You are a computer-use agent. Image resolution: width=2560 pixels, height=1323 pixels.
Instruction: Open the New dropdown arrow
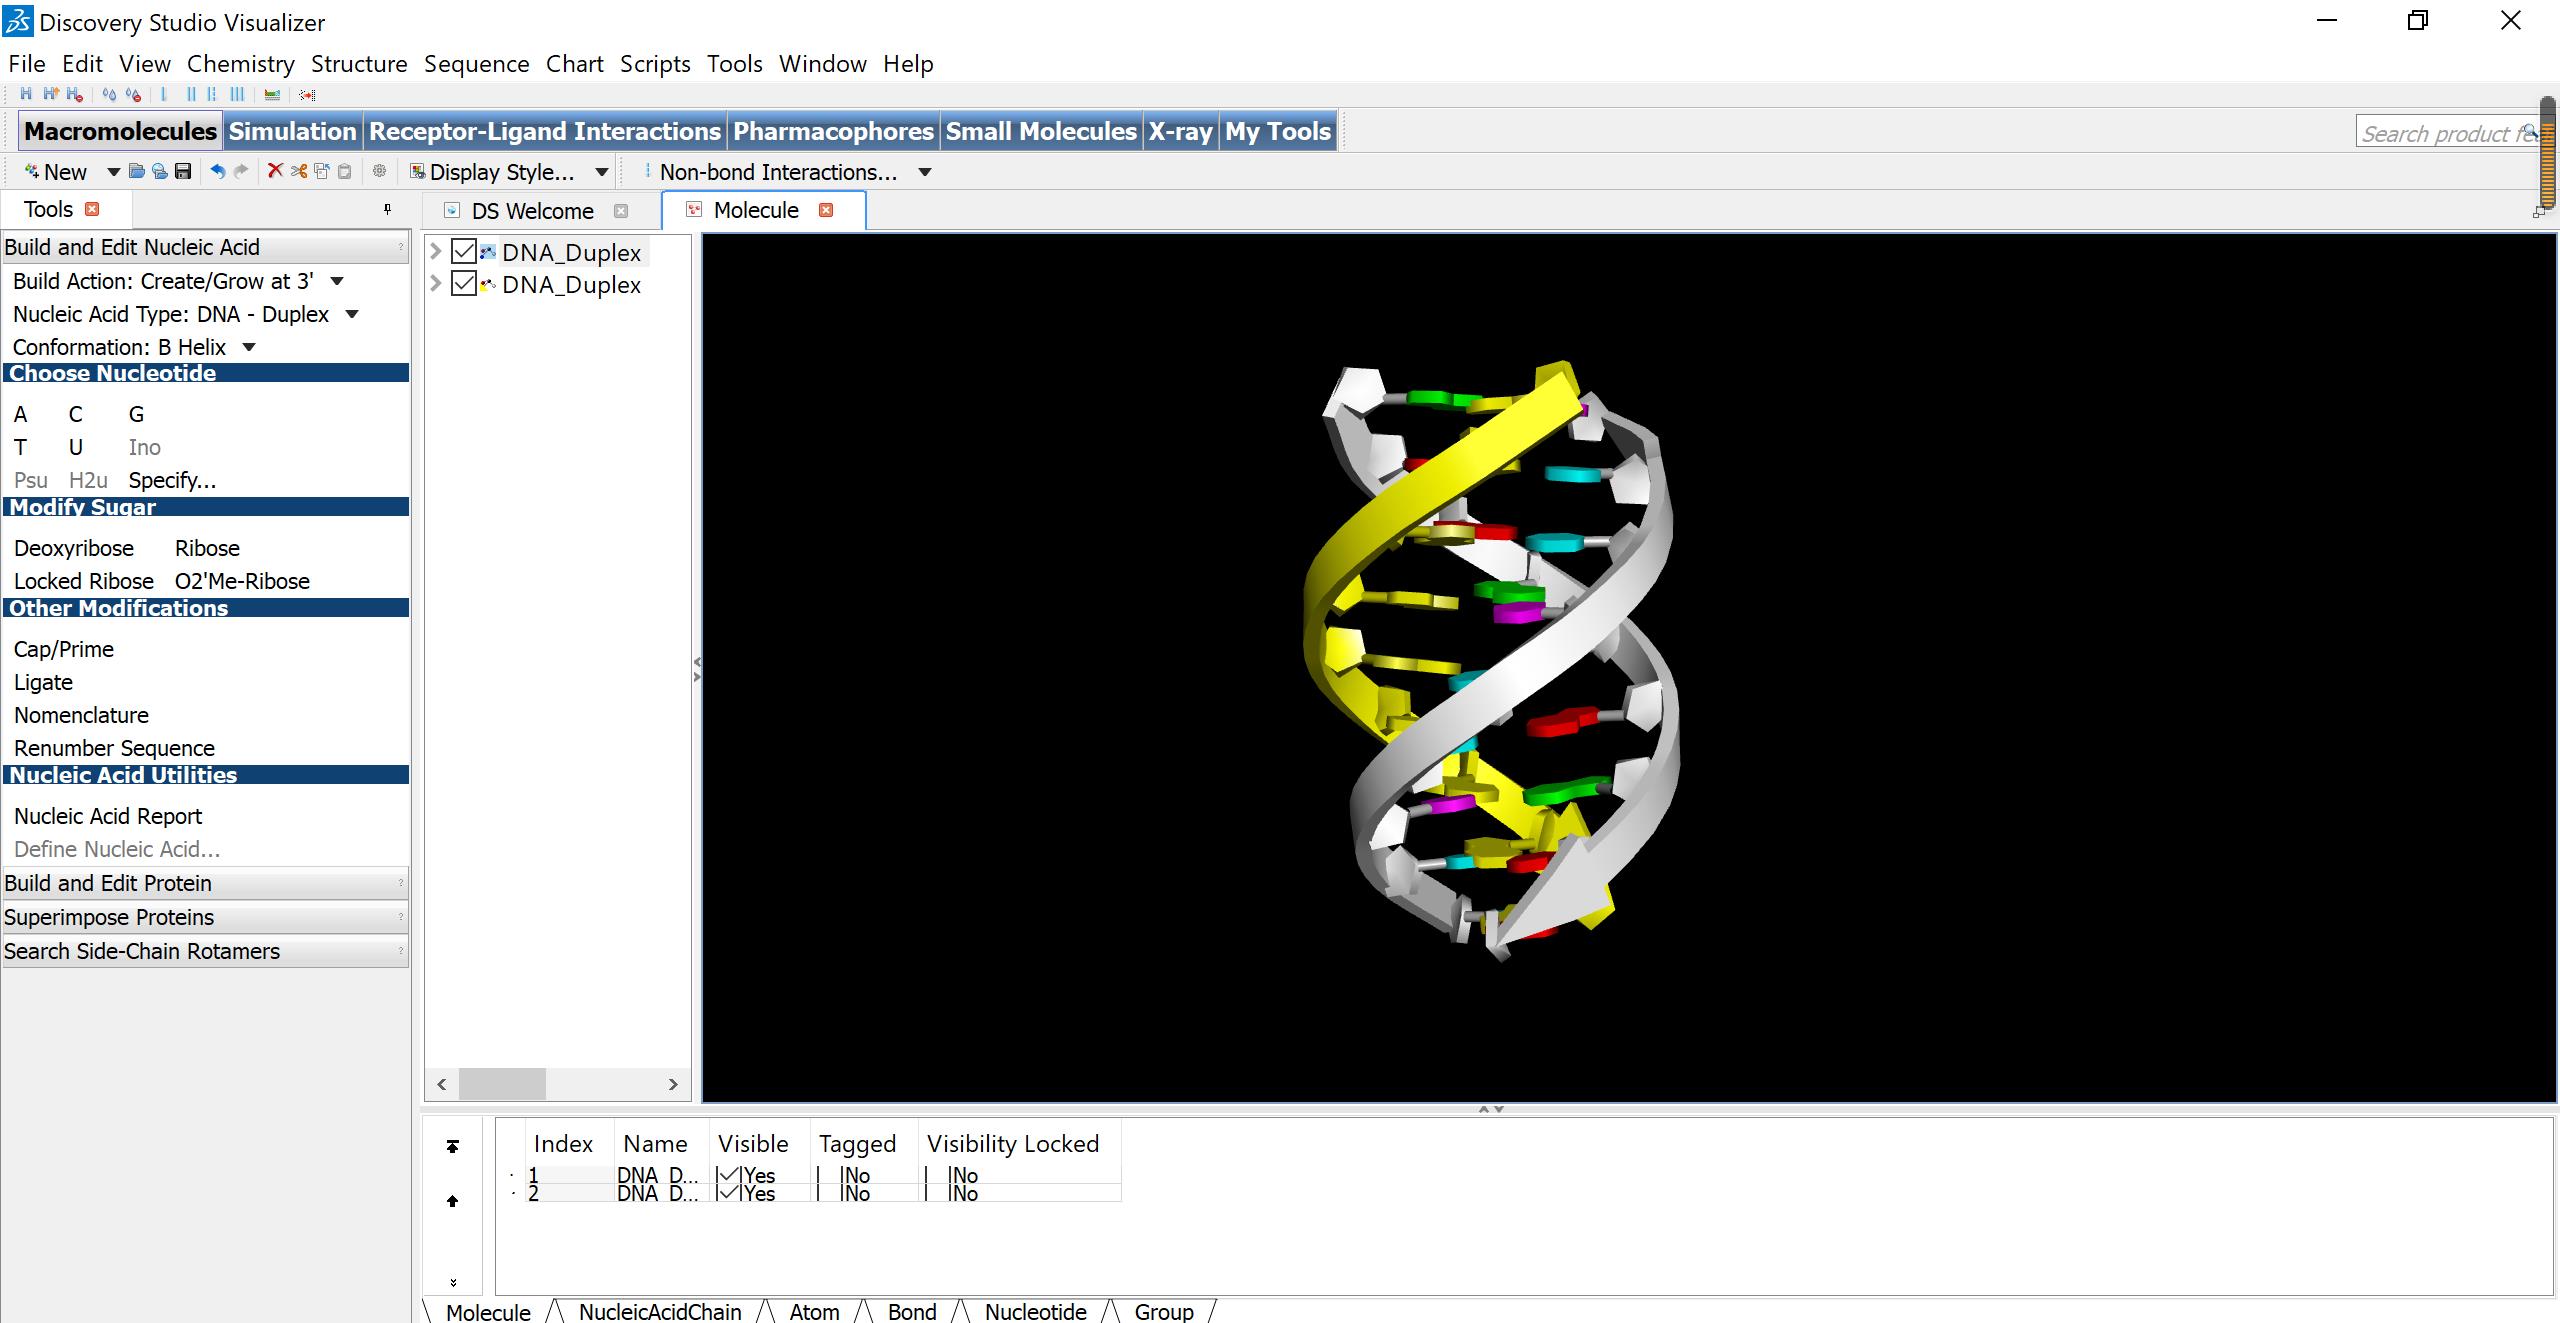[x=113, y=172]
